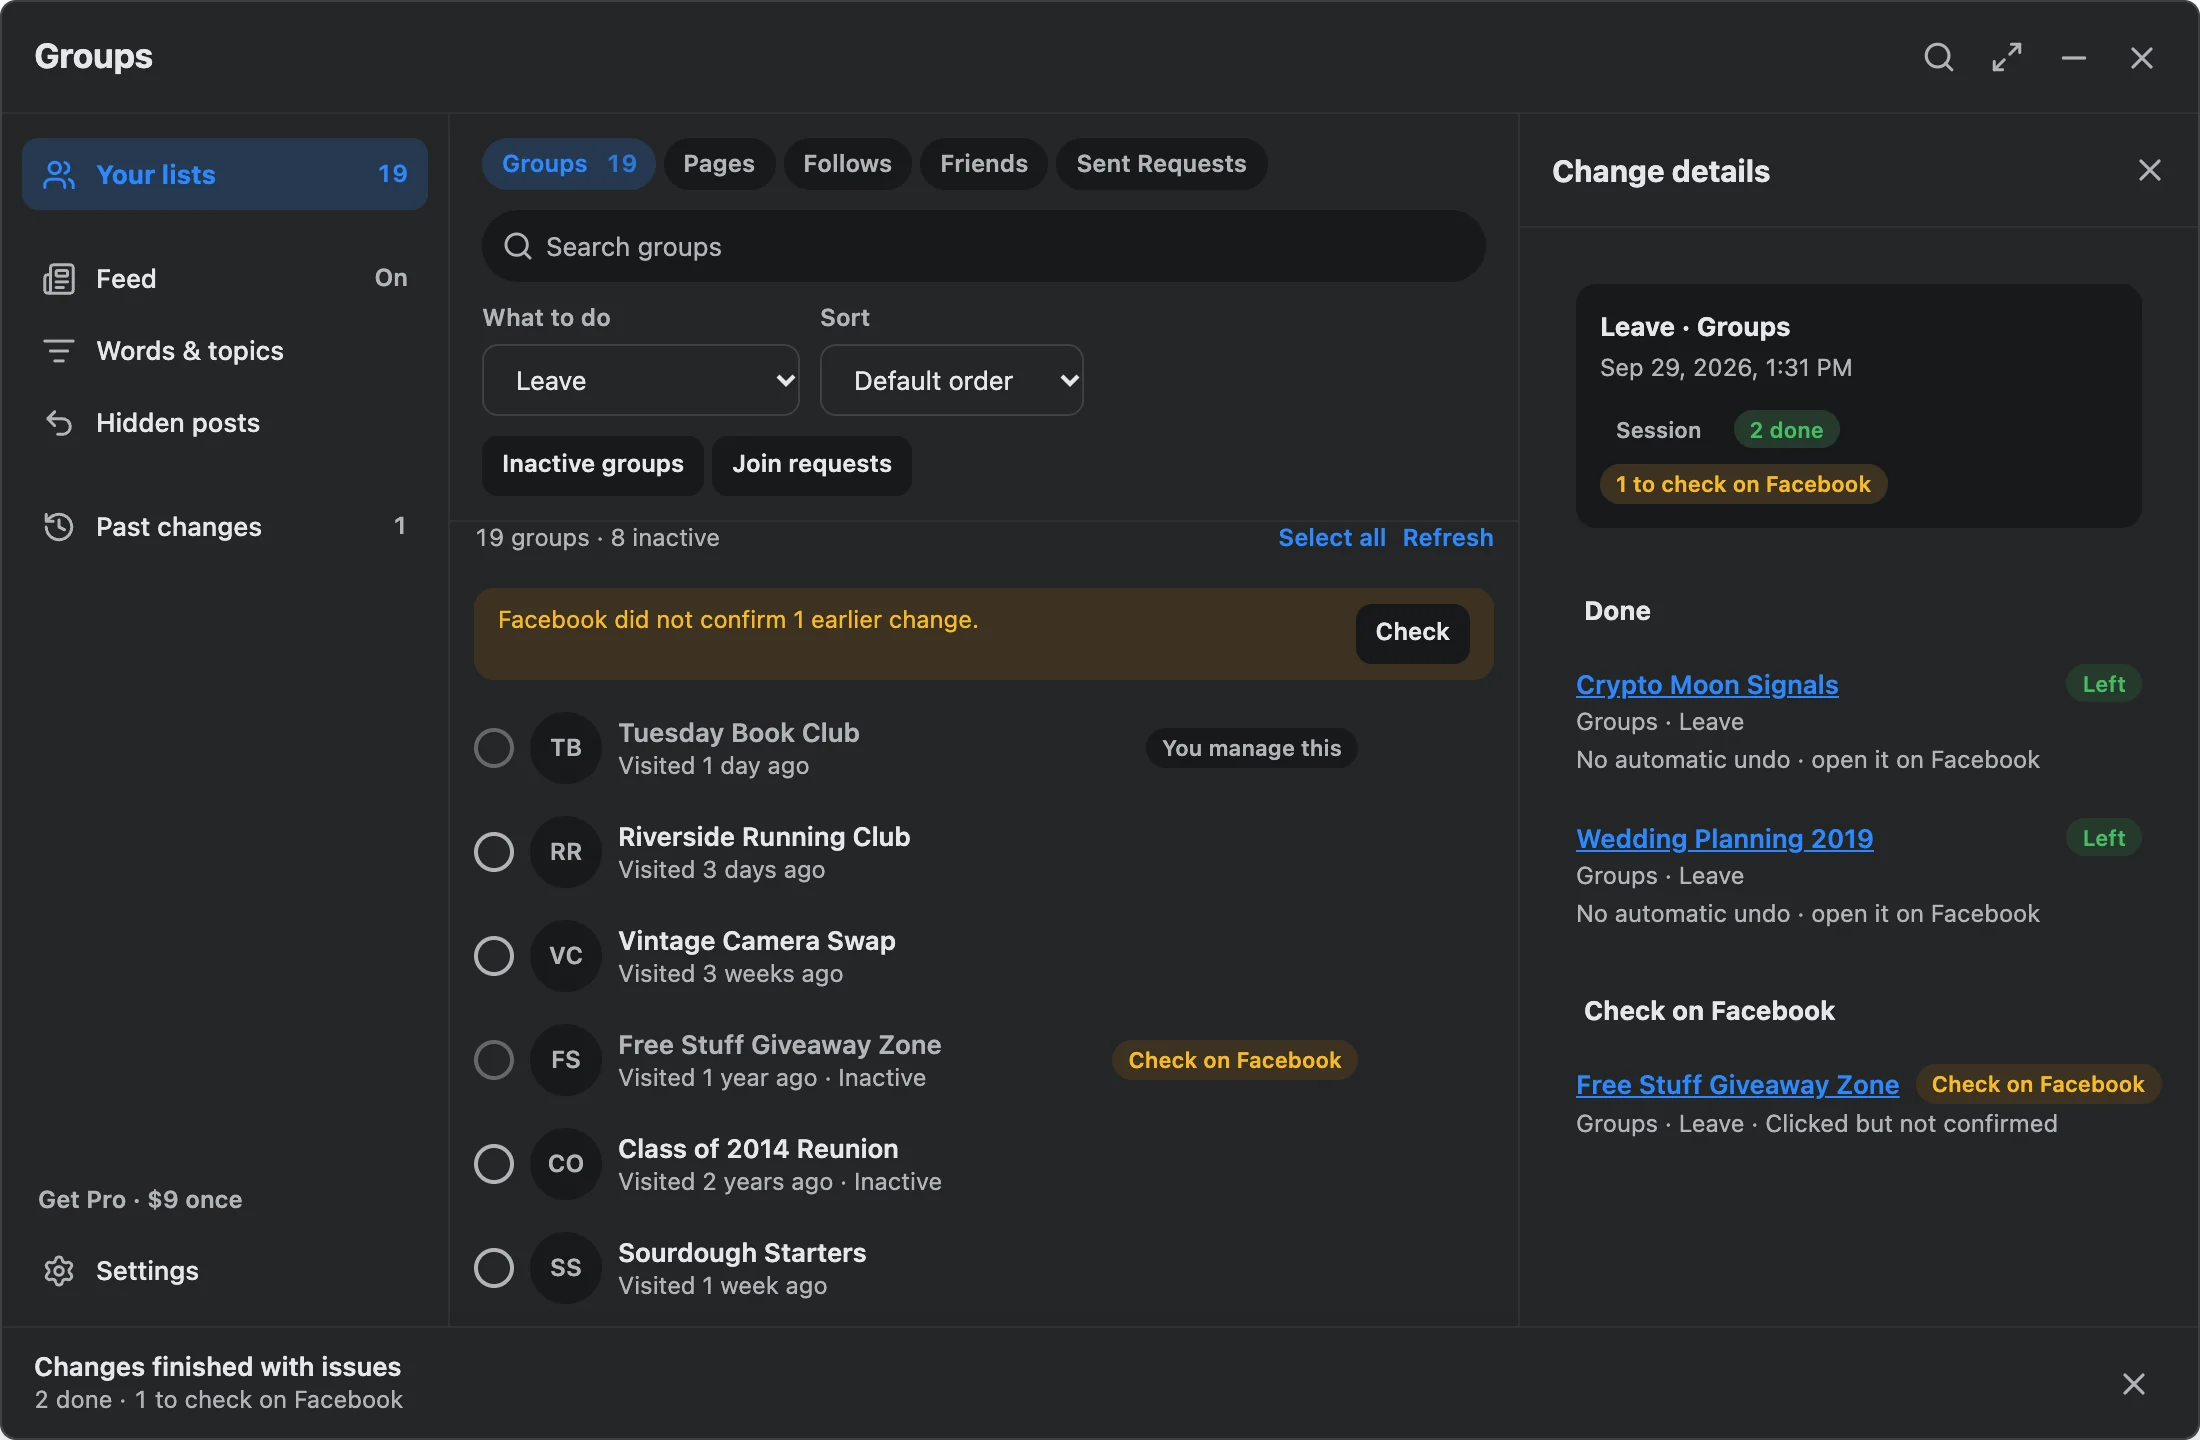Open Free Stuff Giveaway Zone link in details
Image resolution: width=2200 pixels, height=1440 pixels.
coord(1738,1085)
